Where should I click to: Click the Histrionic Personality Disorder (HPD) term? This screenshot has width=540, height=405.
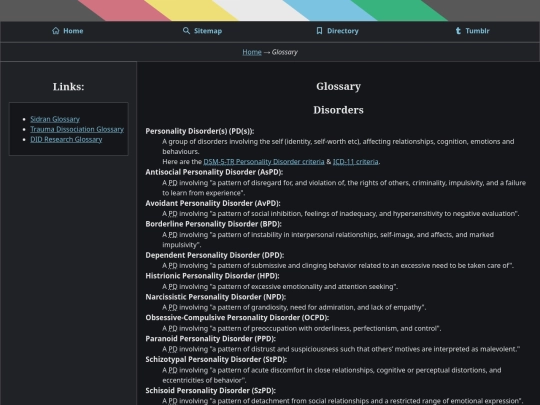[x=212, y=276]
